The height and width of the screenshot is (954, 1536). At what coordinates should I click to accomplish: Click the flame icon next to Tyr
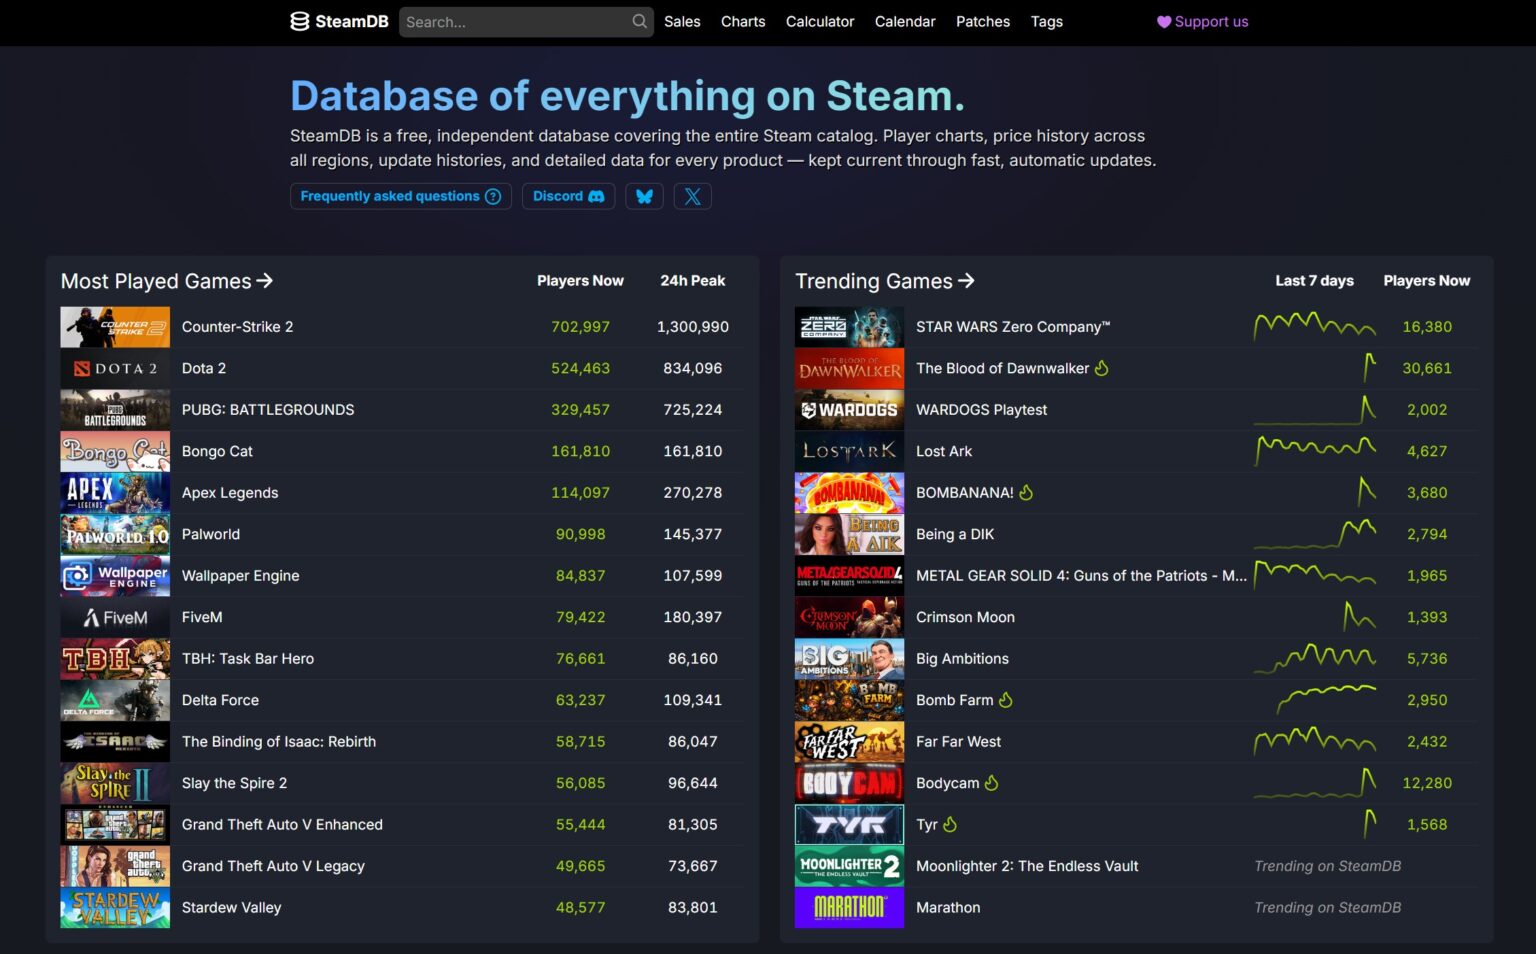(950, 825)
